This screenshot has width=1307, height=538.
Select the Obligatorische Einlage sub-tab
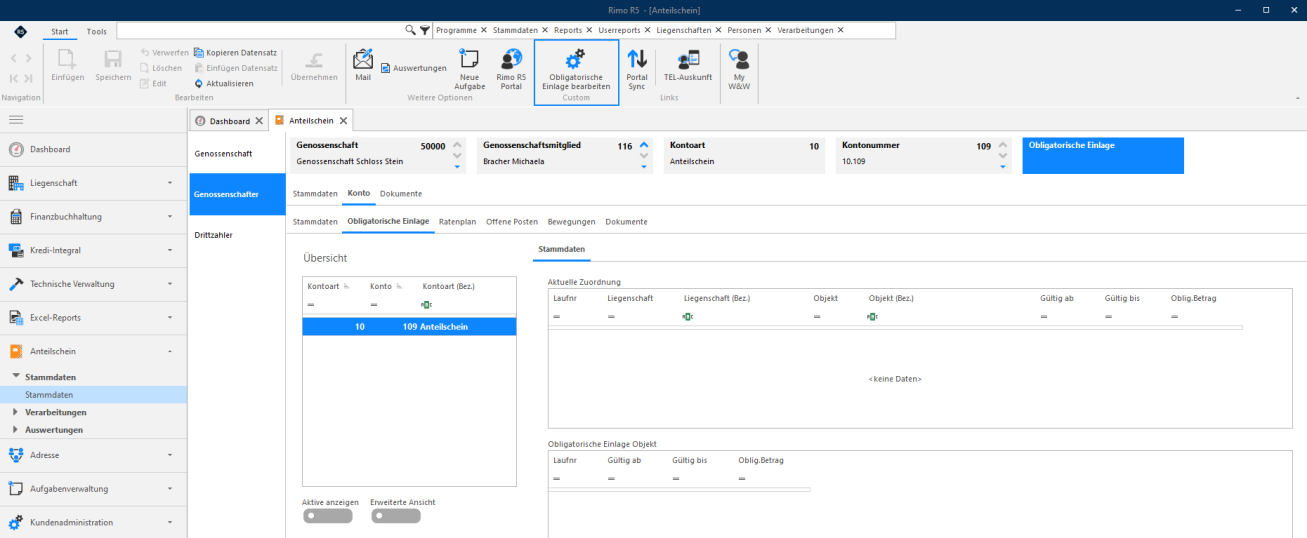click(388, 221)
